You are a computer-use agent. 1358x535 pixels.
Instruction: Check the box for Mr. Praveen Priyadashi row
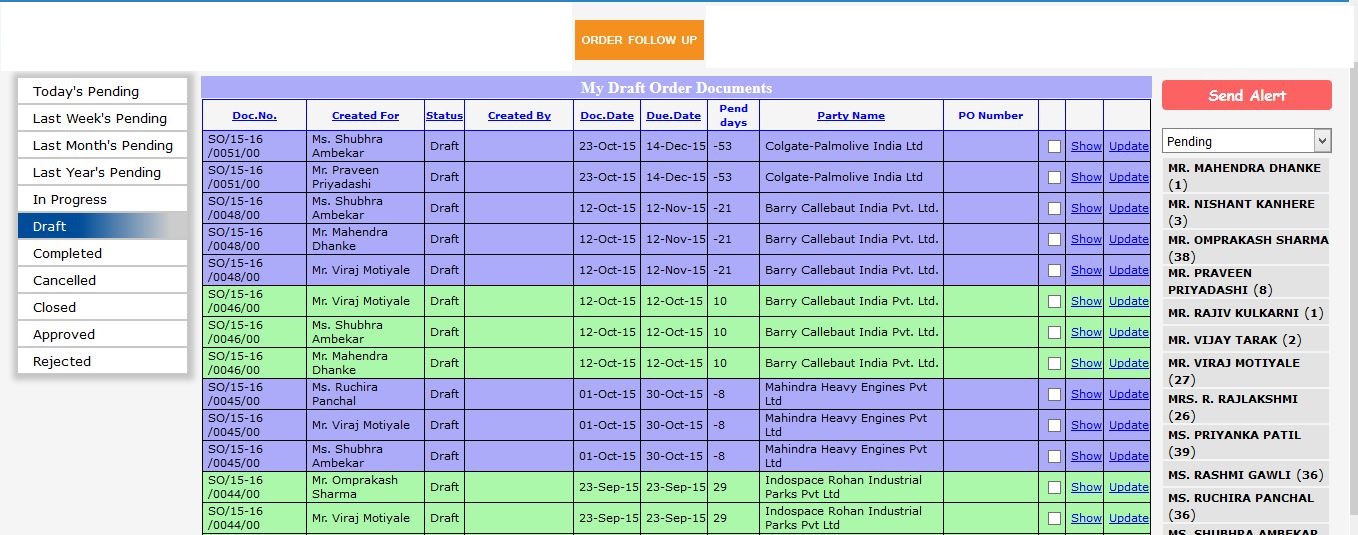click(1053, 177)
